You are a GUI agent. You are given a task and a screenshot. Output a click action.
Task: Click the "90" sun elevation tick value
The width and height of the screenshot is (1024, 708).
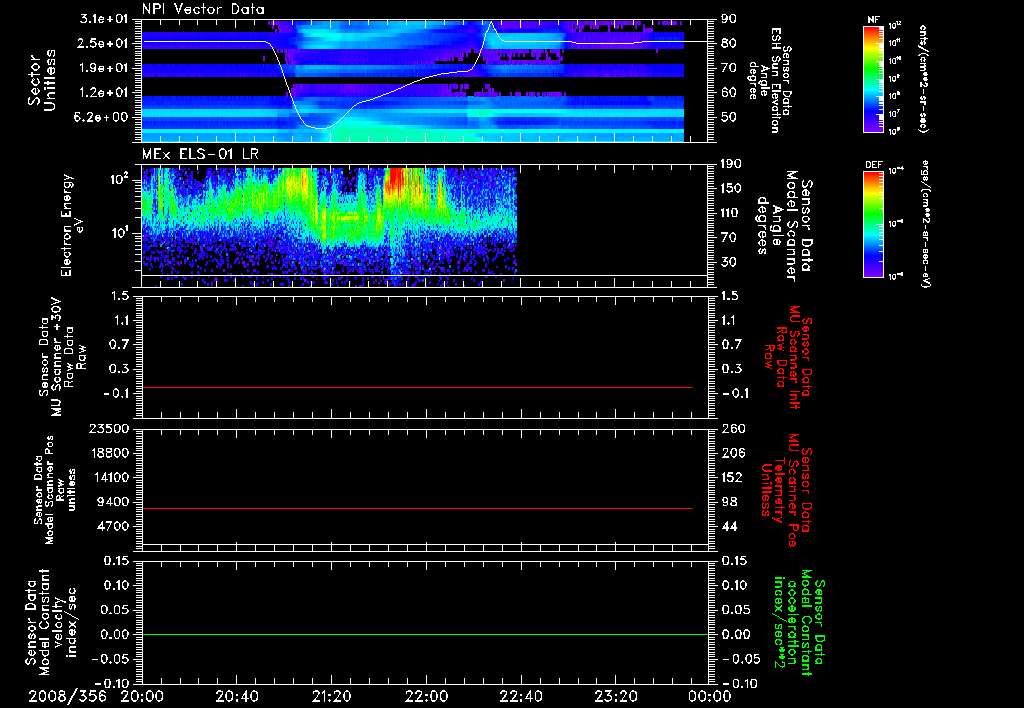tap(729, 19)
